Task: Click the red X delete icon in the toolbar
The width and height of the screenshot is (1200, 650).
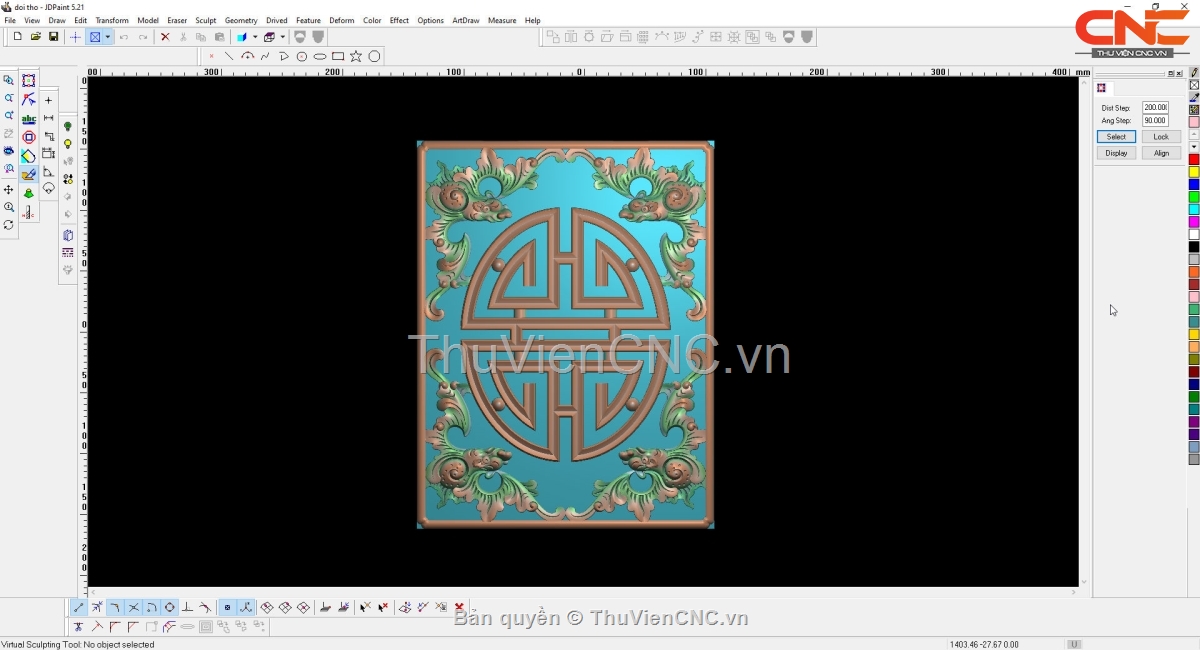Action: click(x=165, y=37)
